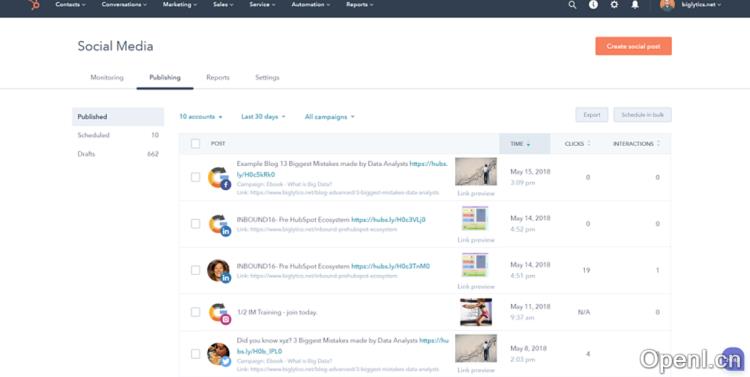Open the Marketing navigation menu
Image resolution: width=750 pixels, height=377 pixels.
(180, 5)
